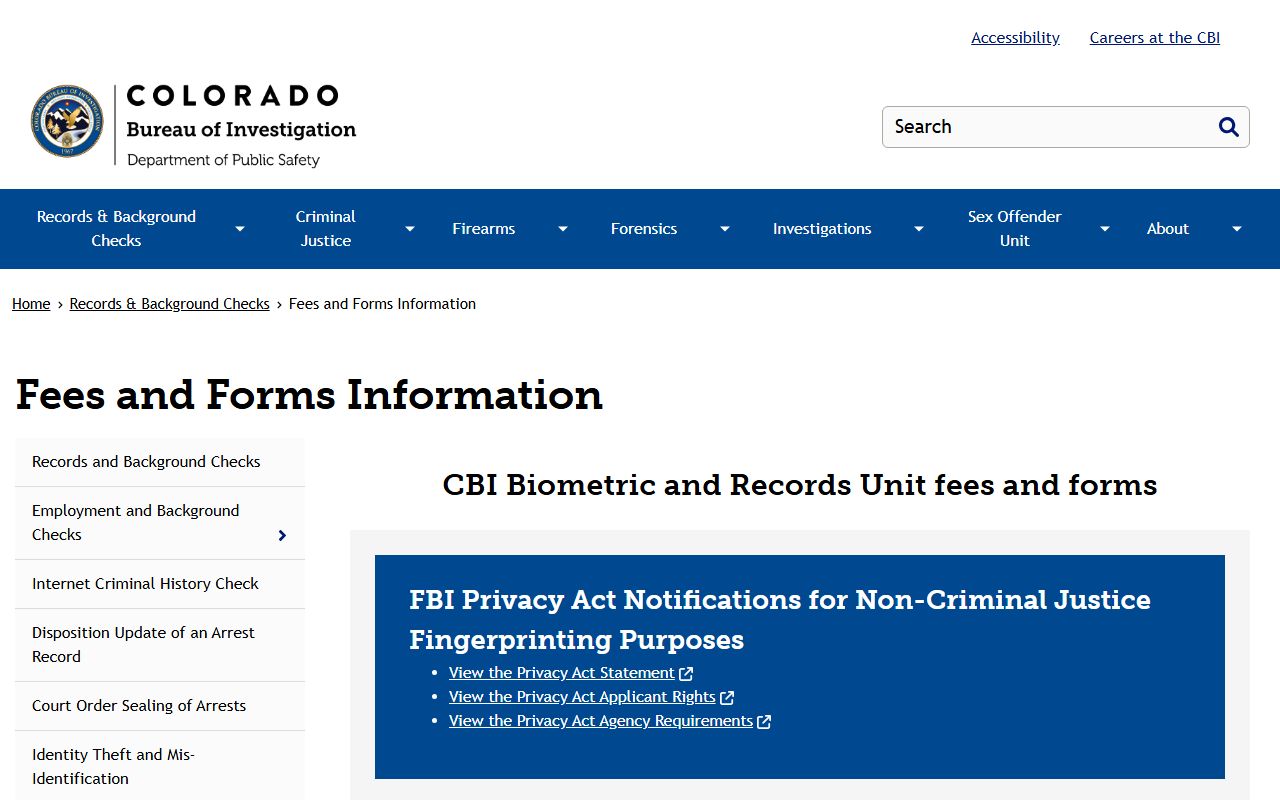Expand About menu dropdown arrow
Image resolution: width=1280 pixels, height=800 pixels.
pyautogui.click(x=1237, y=229)
